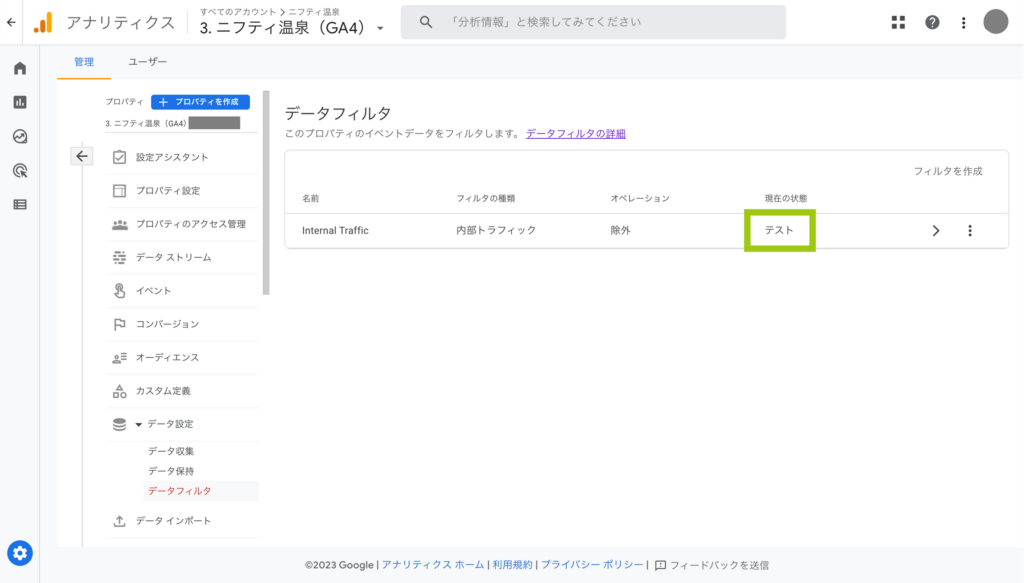Click テスト status cell

click(779, 230)
